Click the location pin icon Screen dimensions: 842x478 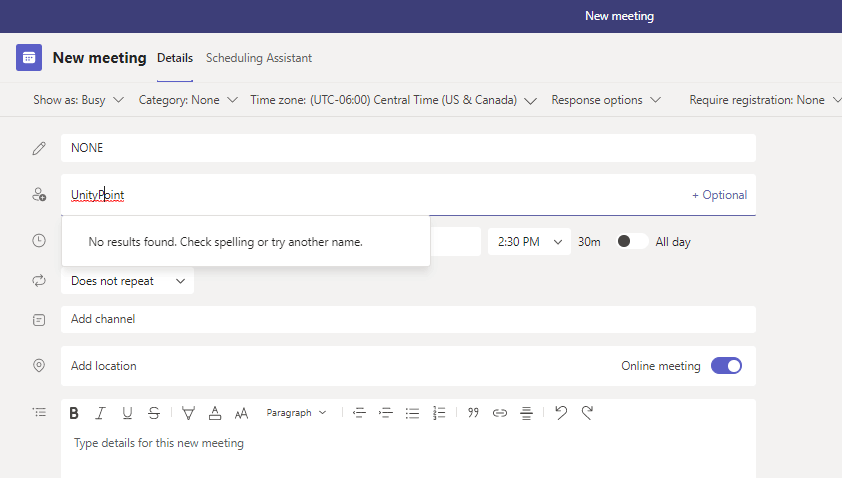click(x=39, y=365)
